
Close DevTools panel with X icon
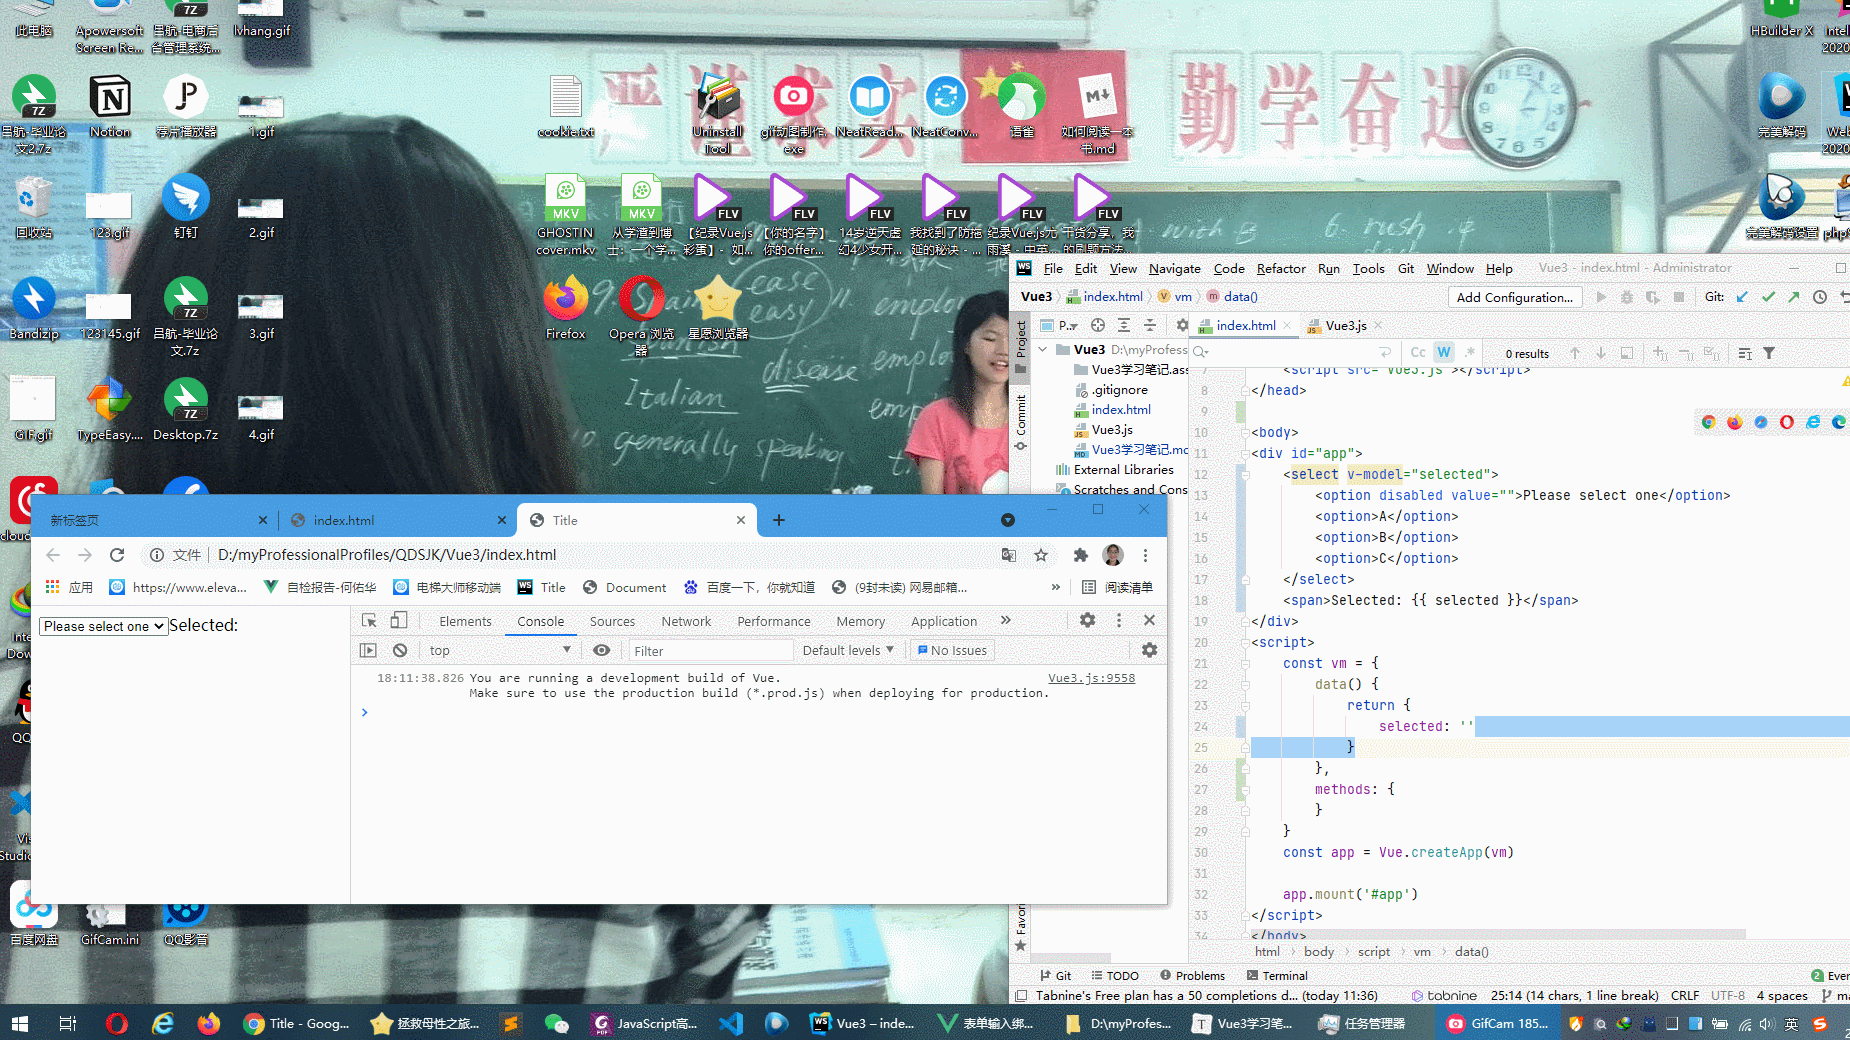(1149, 620)
